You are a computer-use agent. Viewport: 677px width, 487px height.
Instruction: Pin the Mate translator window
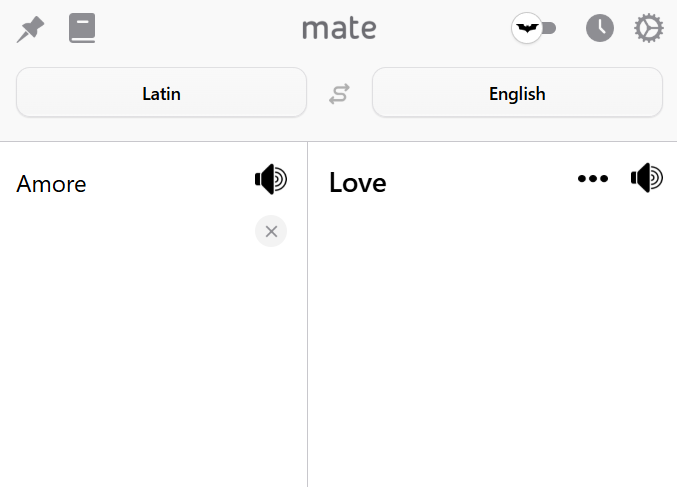pyautogui.click(x=30, y=29)
